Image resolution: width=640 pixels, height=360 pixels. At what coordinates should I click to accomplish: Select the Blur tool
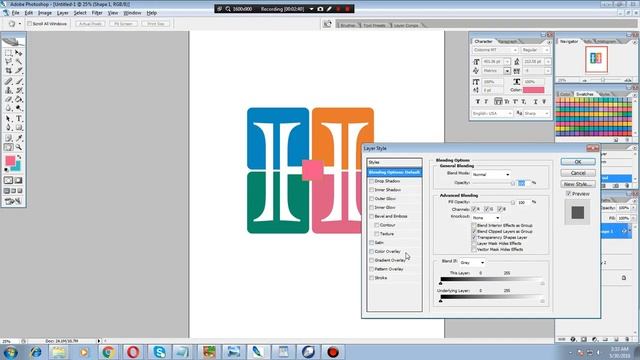[x=9, y=108]
